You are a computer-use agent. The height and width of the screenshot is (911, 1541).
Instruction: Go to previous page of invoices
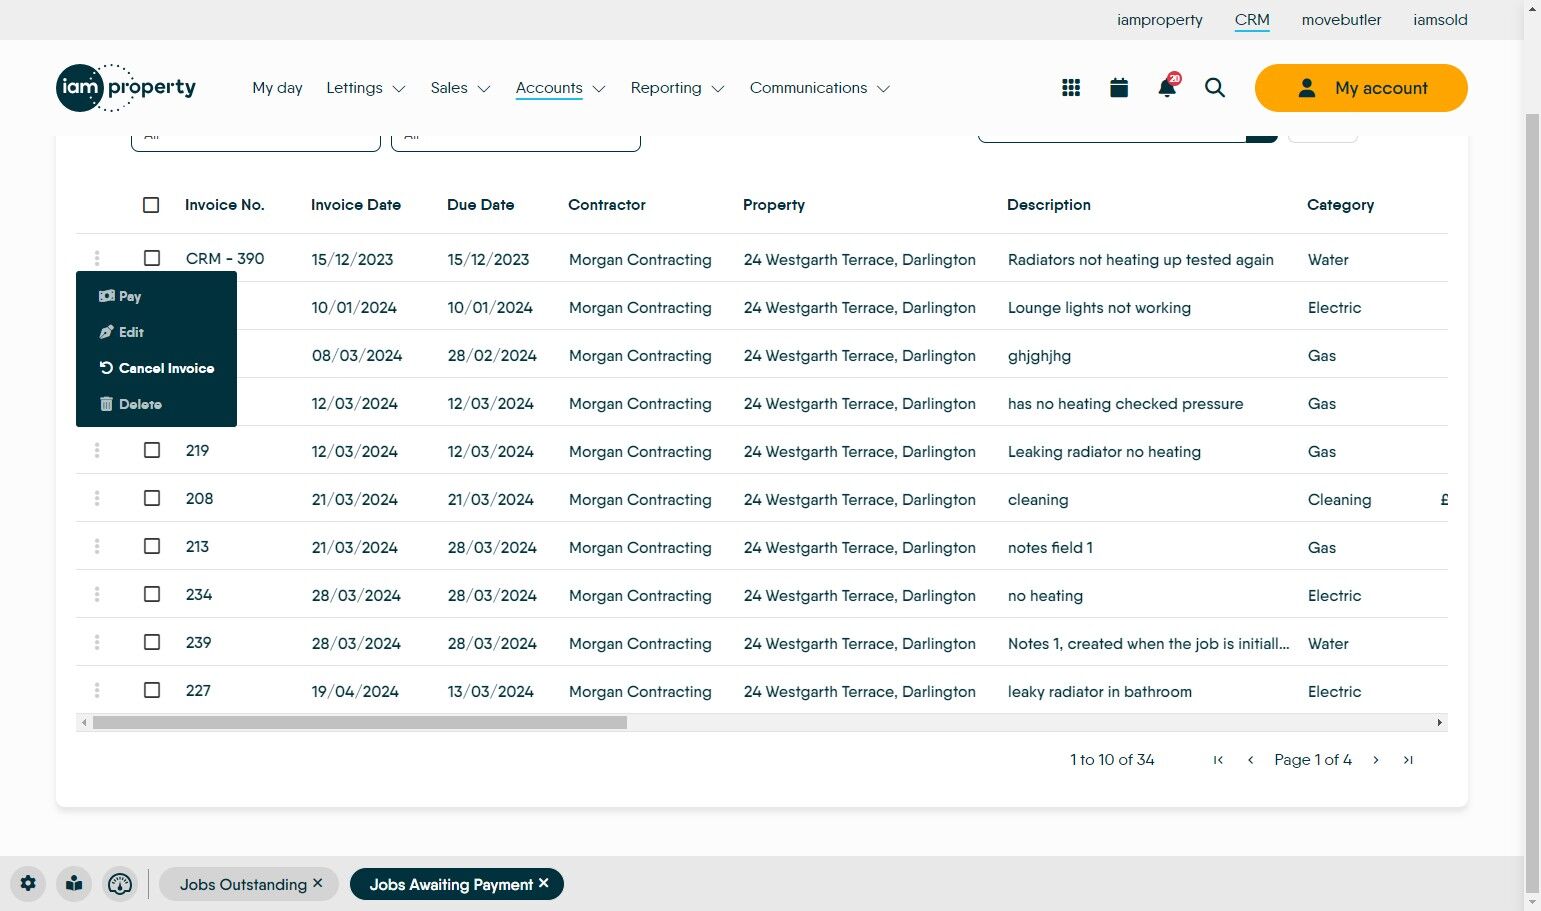pyautogui.click(x=1250, y=760)
